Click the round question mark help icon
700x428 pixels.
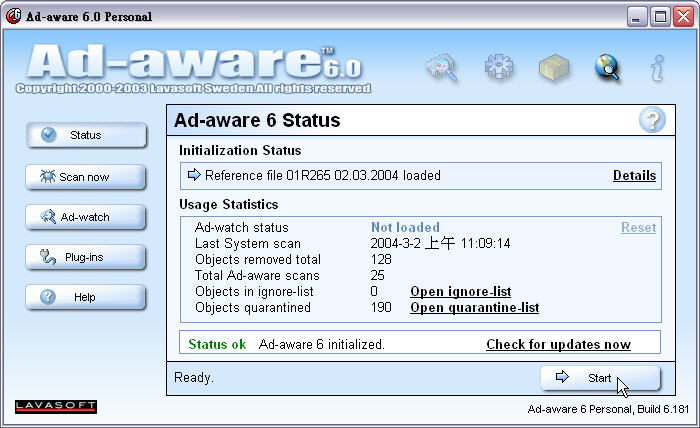(x=652, y=120)
